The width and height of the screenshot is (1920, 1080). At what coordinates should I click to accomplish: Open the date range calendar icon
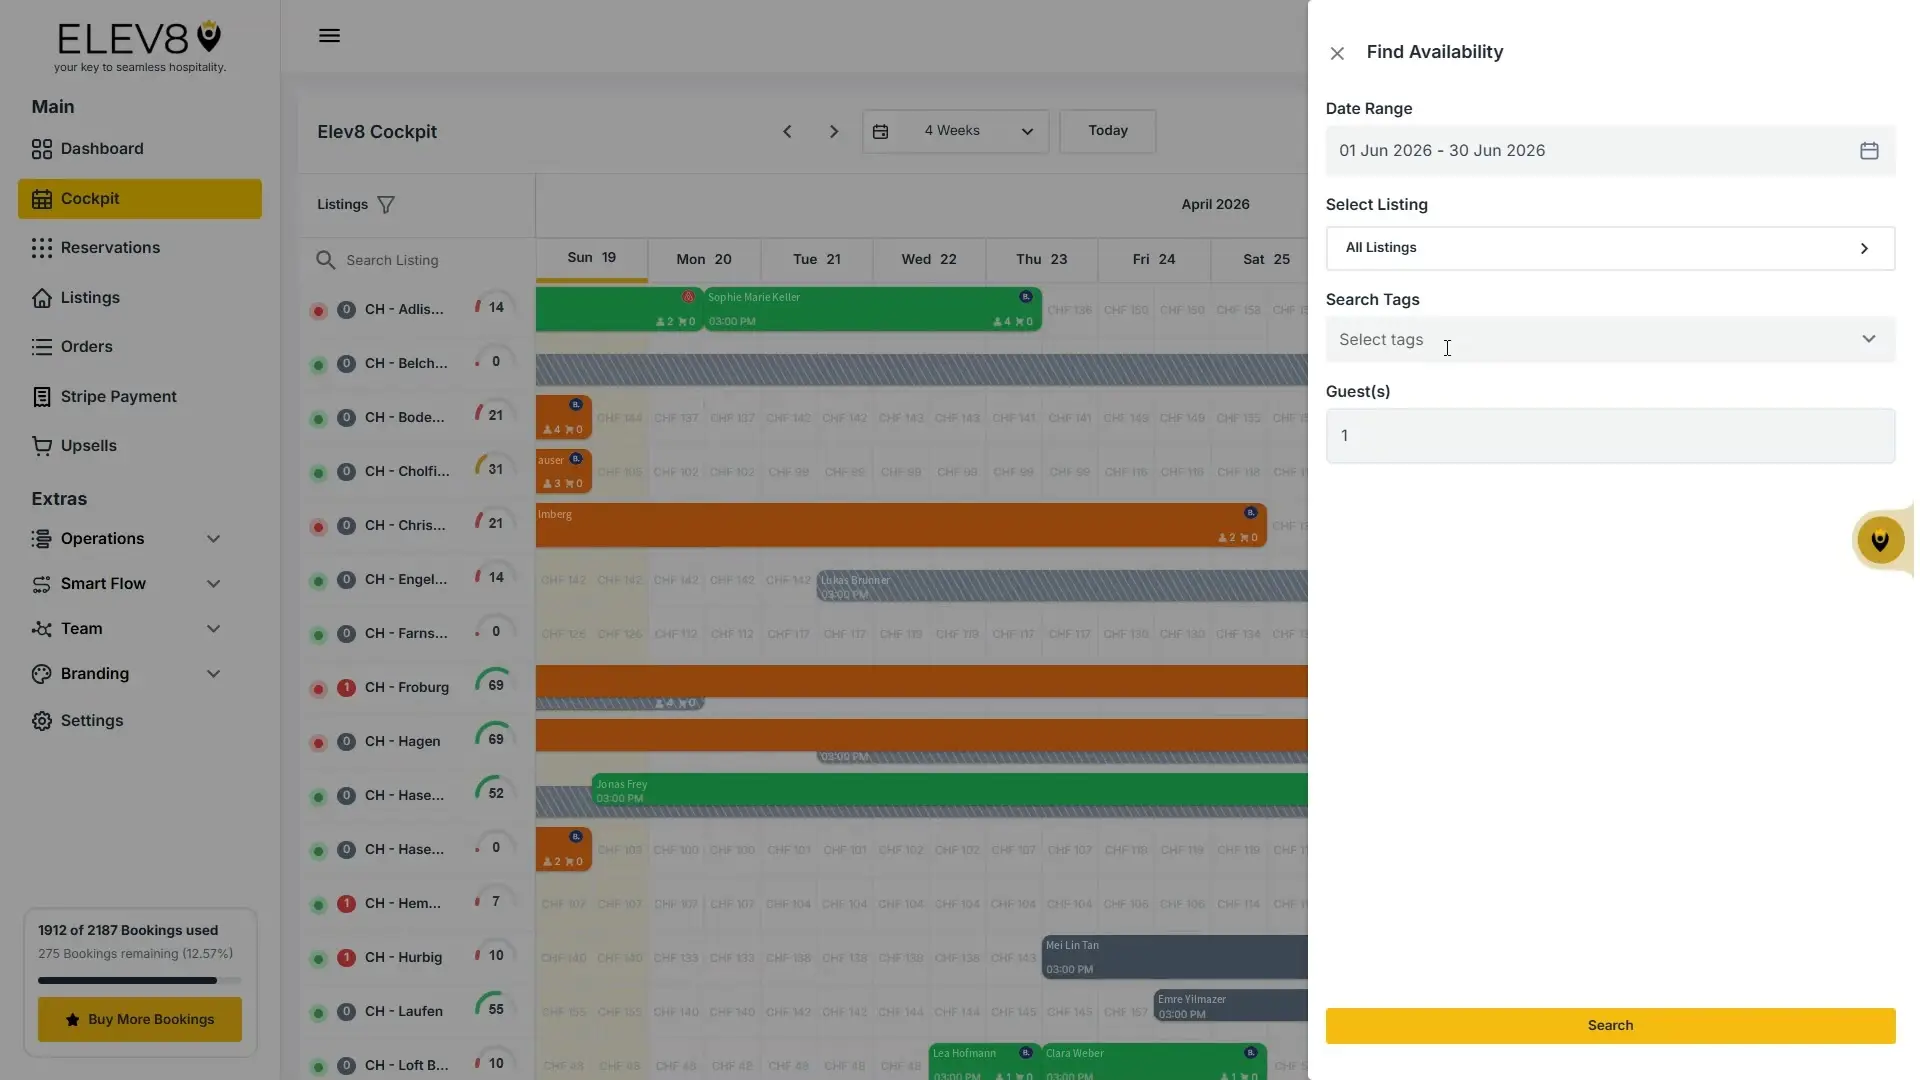pos(1869,151)
